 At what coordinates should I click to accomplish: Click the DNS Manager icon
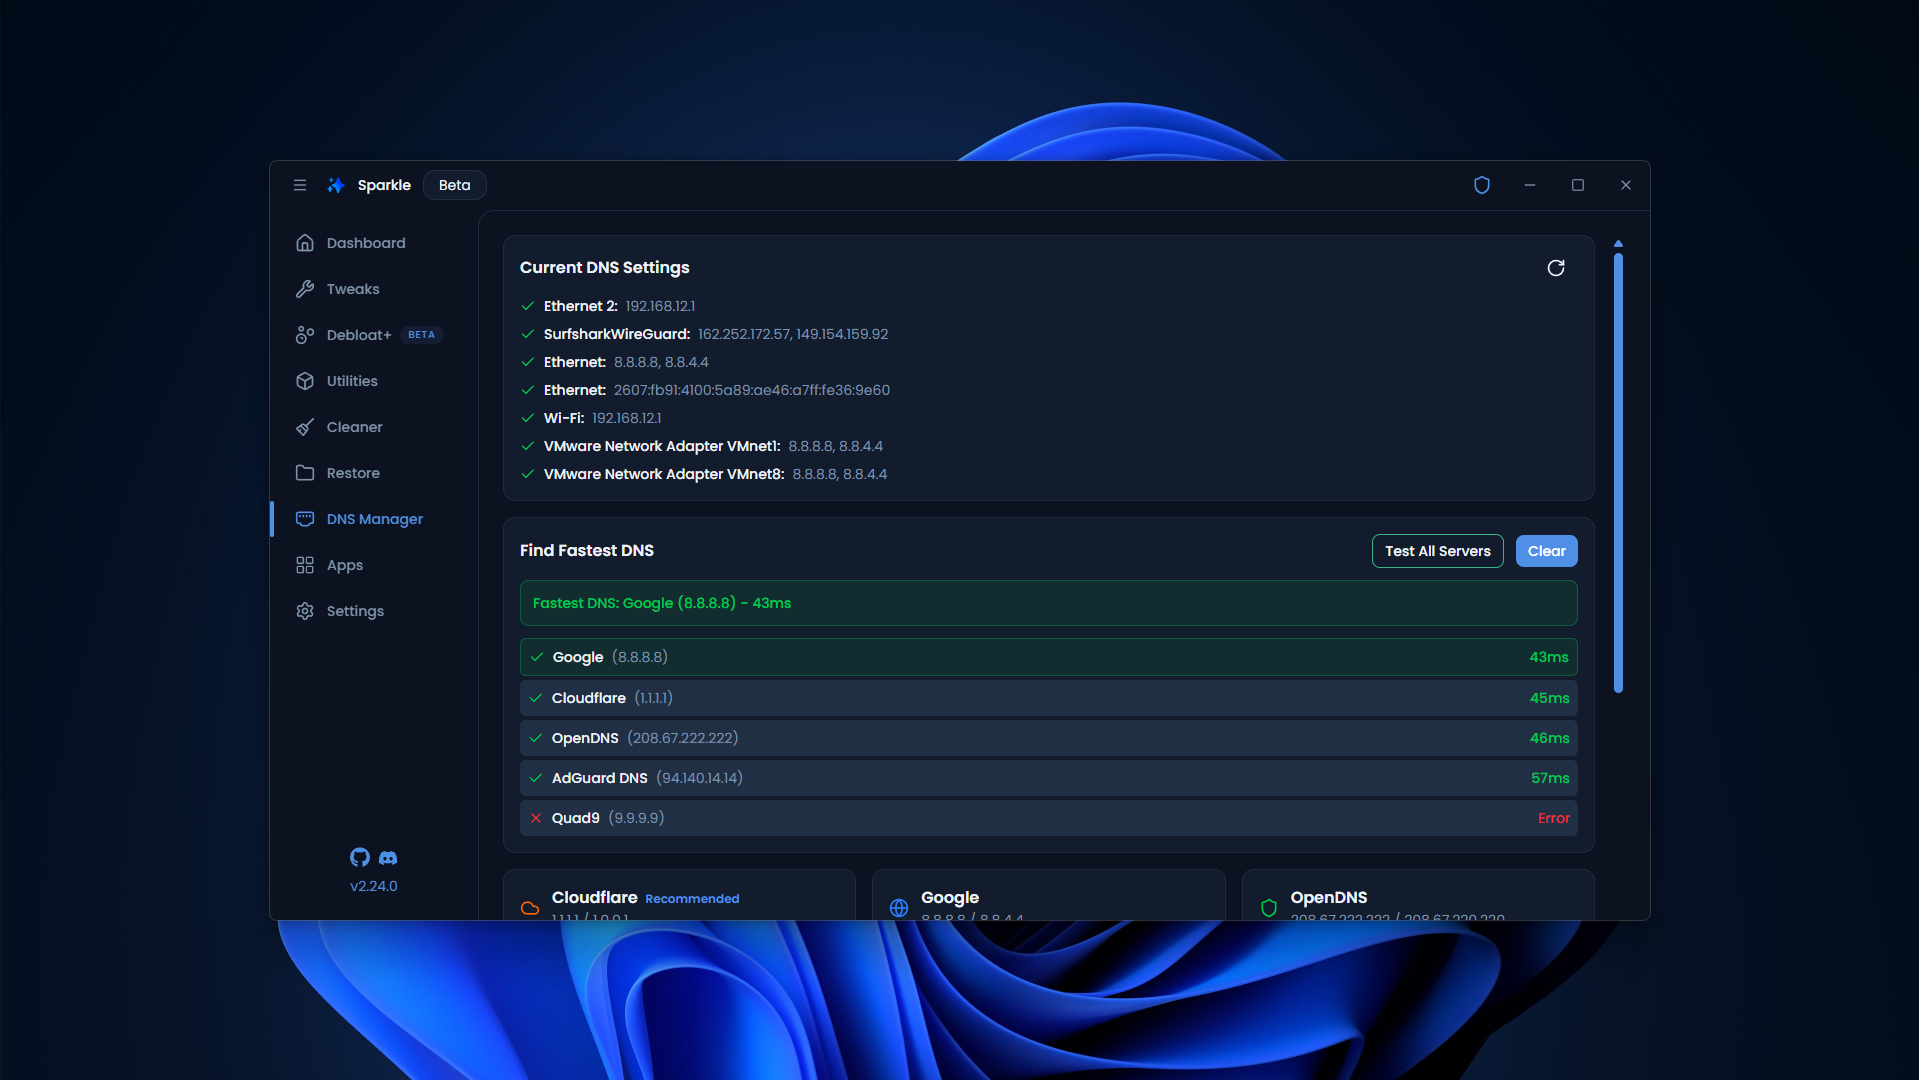coord(305,519)
